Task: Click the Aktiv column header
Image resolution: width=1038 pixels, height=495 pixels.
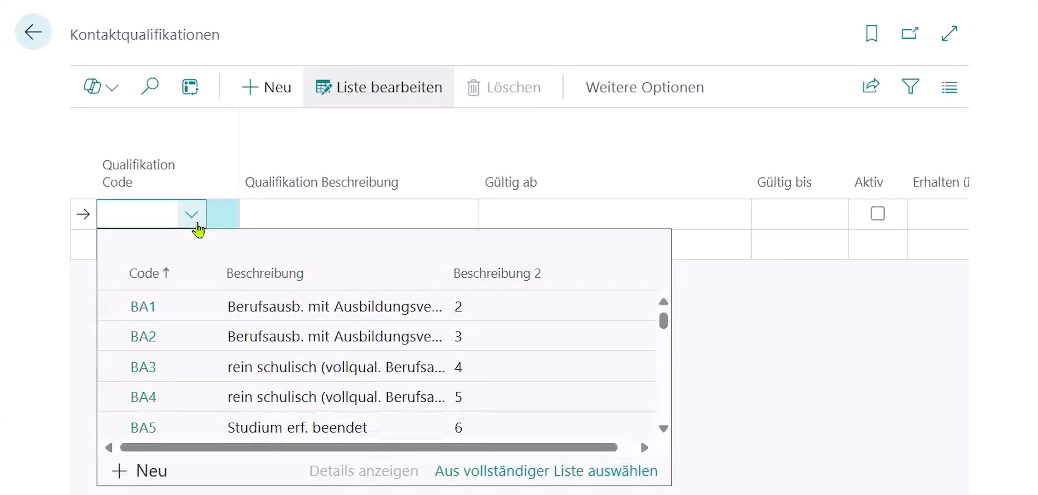Action: 869,182
